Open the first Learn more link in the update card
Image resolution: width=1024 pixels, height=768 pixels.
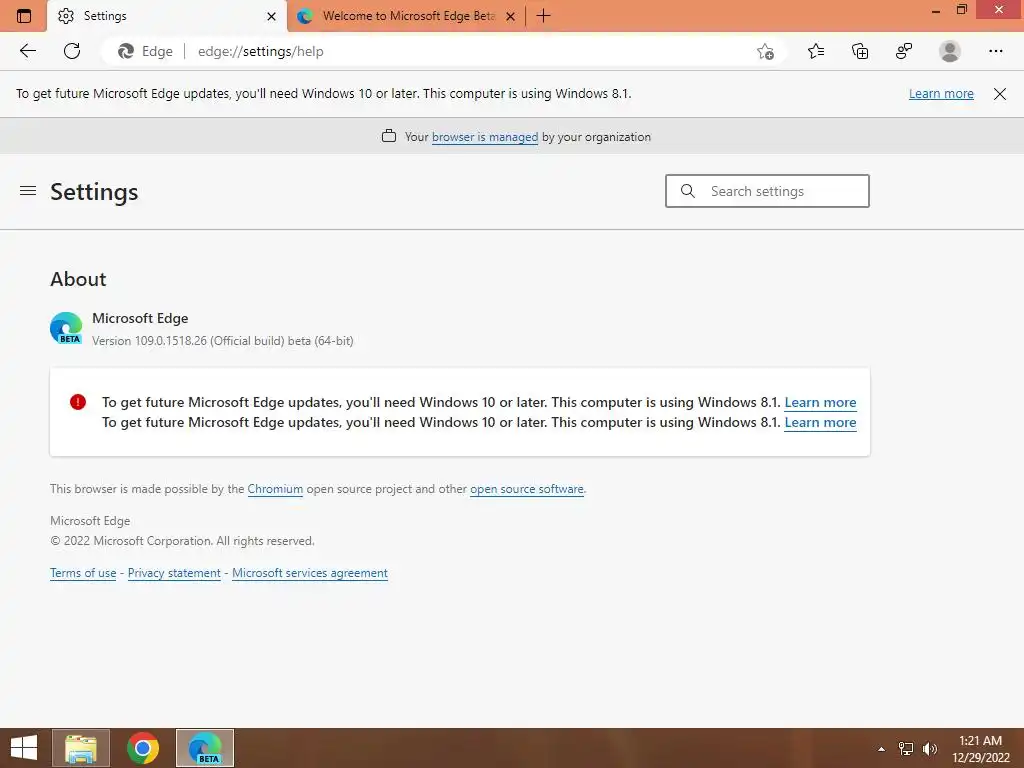coord(820,402)
